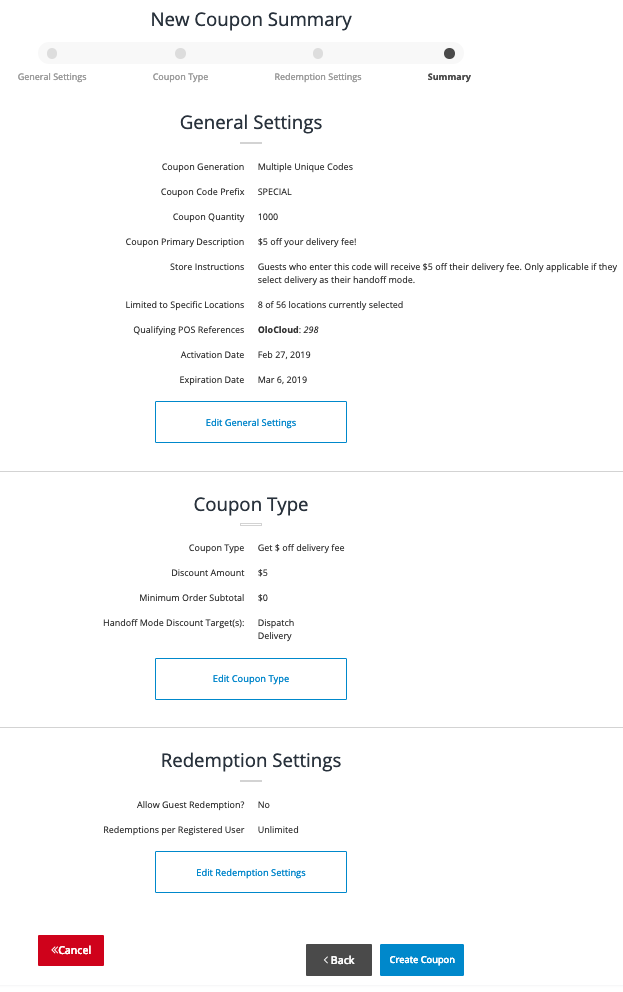Screen dimensions: 623x992
Task: Open Edit Coupon Type
Action: [x=251, y=679]
